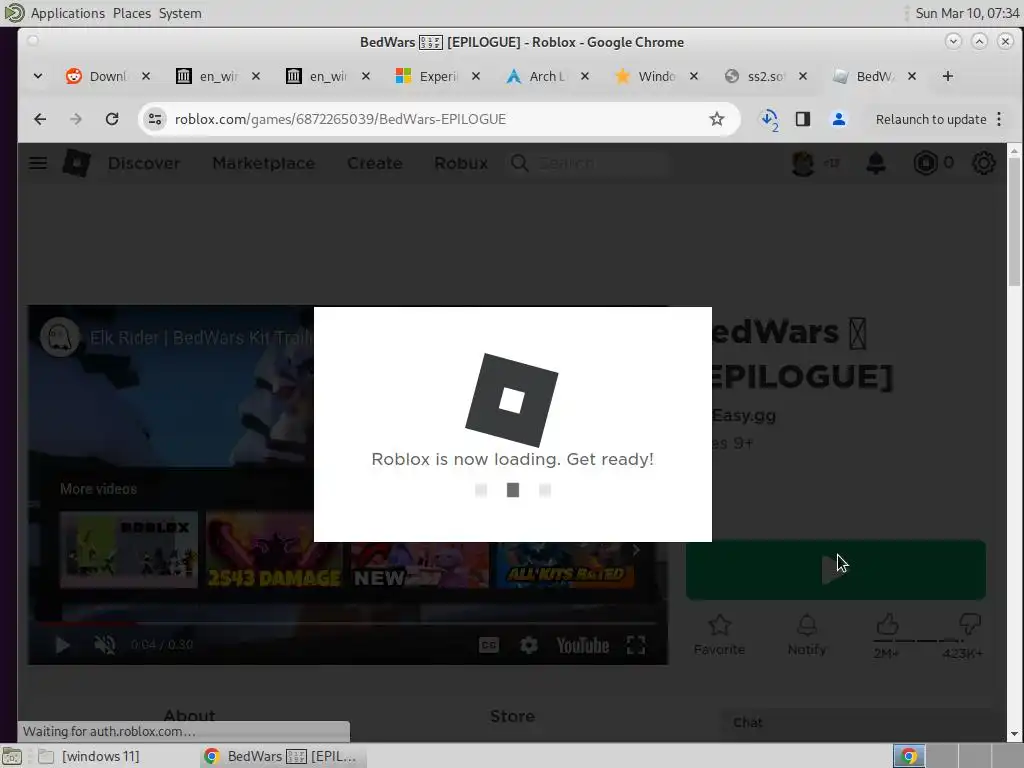1024x768 pixels.
Task: Open the Places system menu
Action: [x=131, y=13]
